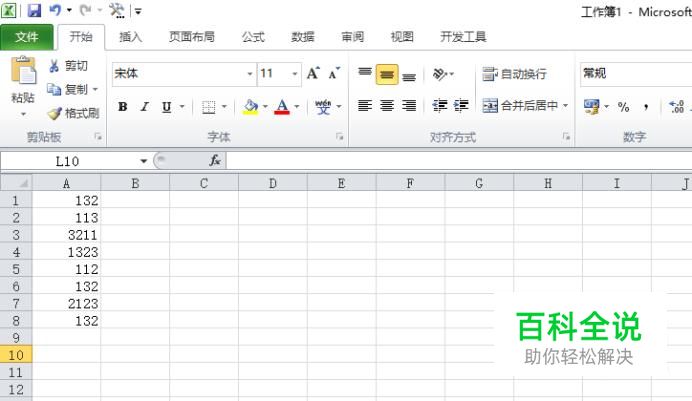
Task: Open the 剪贴板 clipboard pane launcher
Action: click(98, 137)
